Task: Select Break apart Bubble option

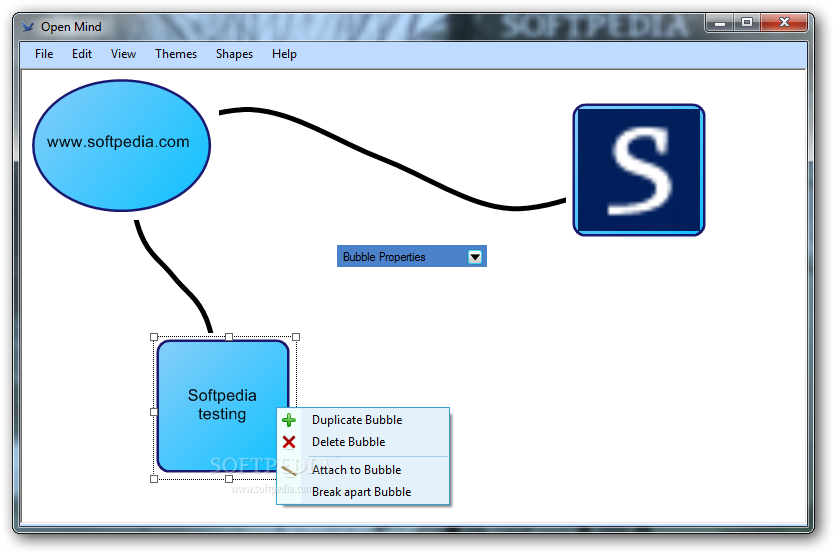Action: pos(363,492)
